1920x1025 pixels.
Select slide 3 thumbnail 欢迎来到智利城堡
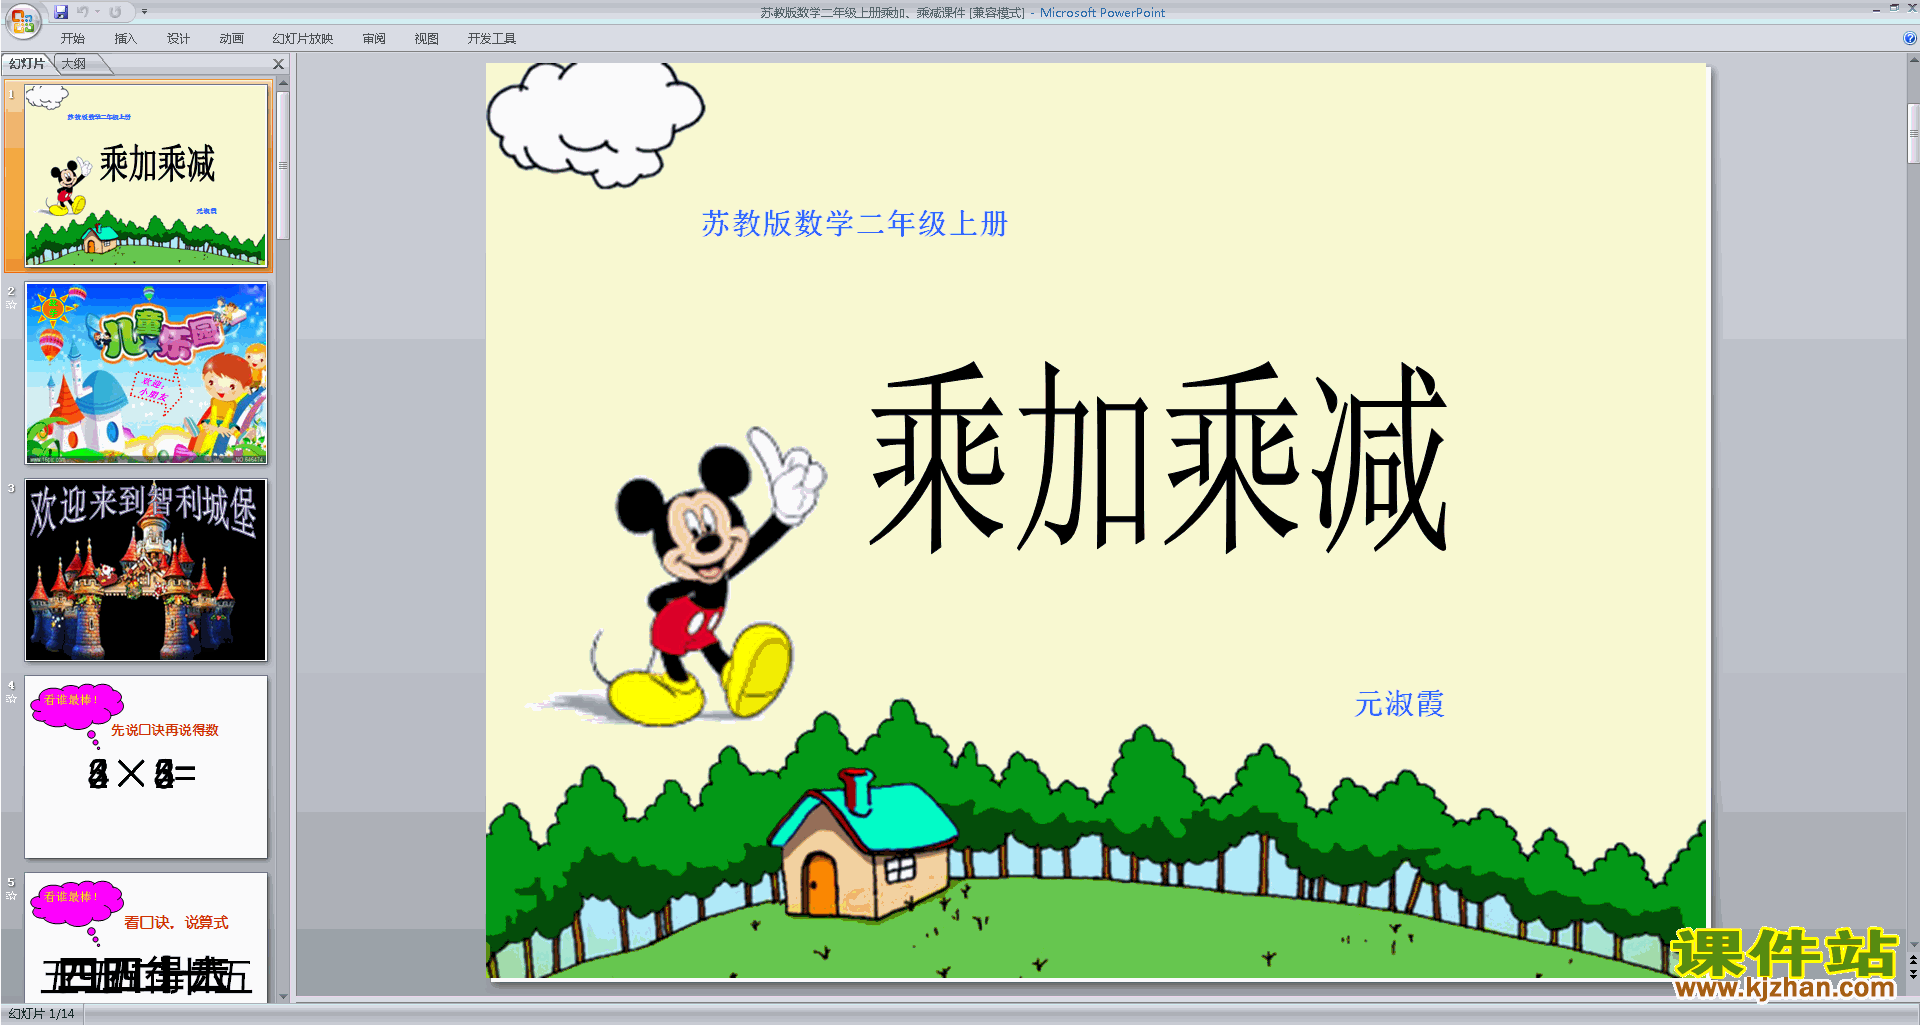click(146, 570)
